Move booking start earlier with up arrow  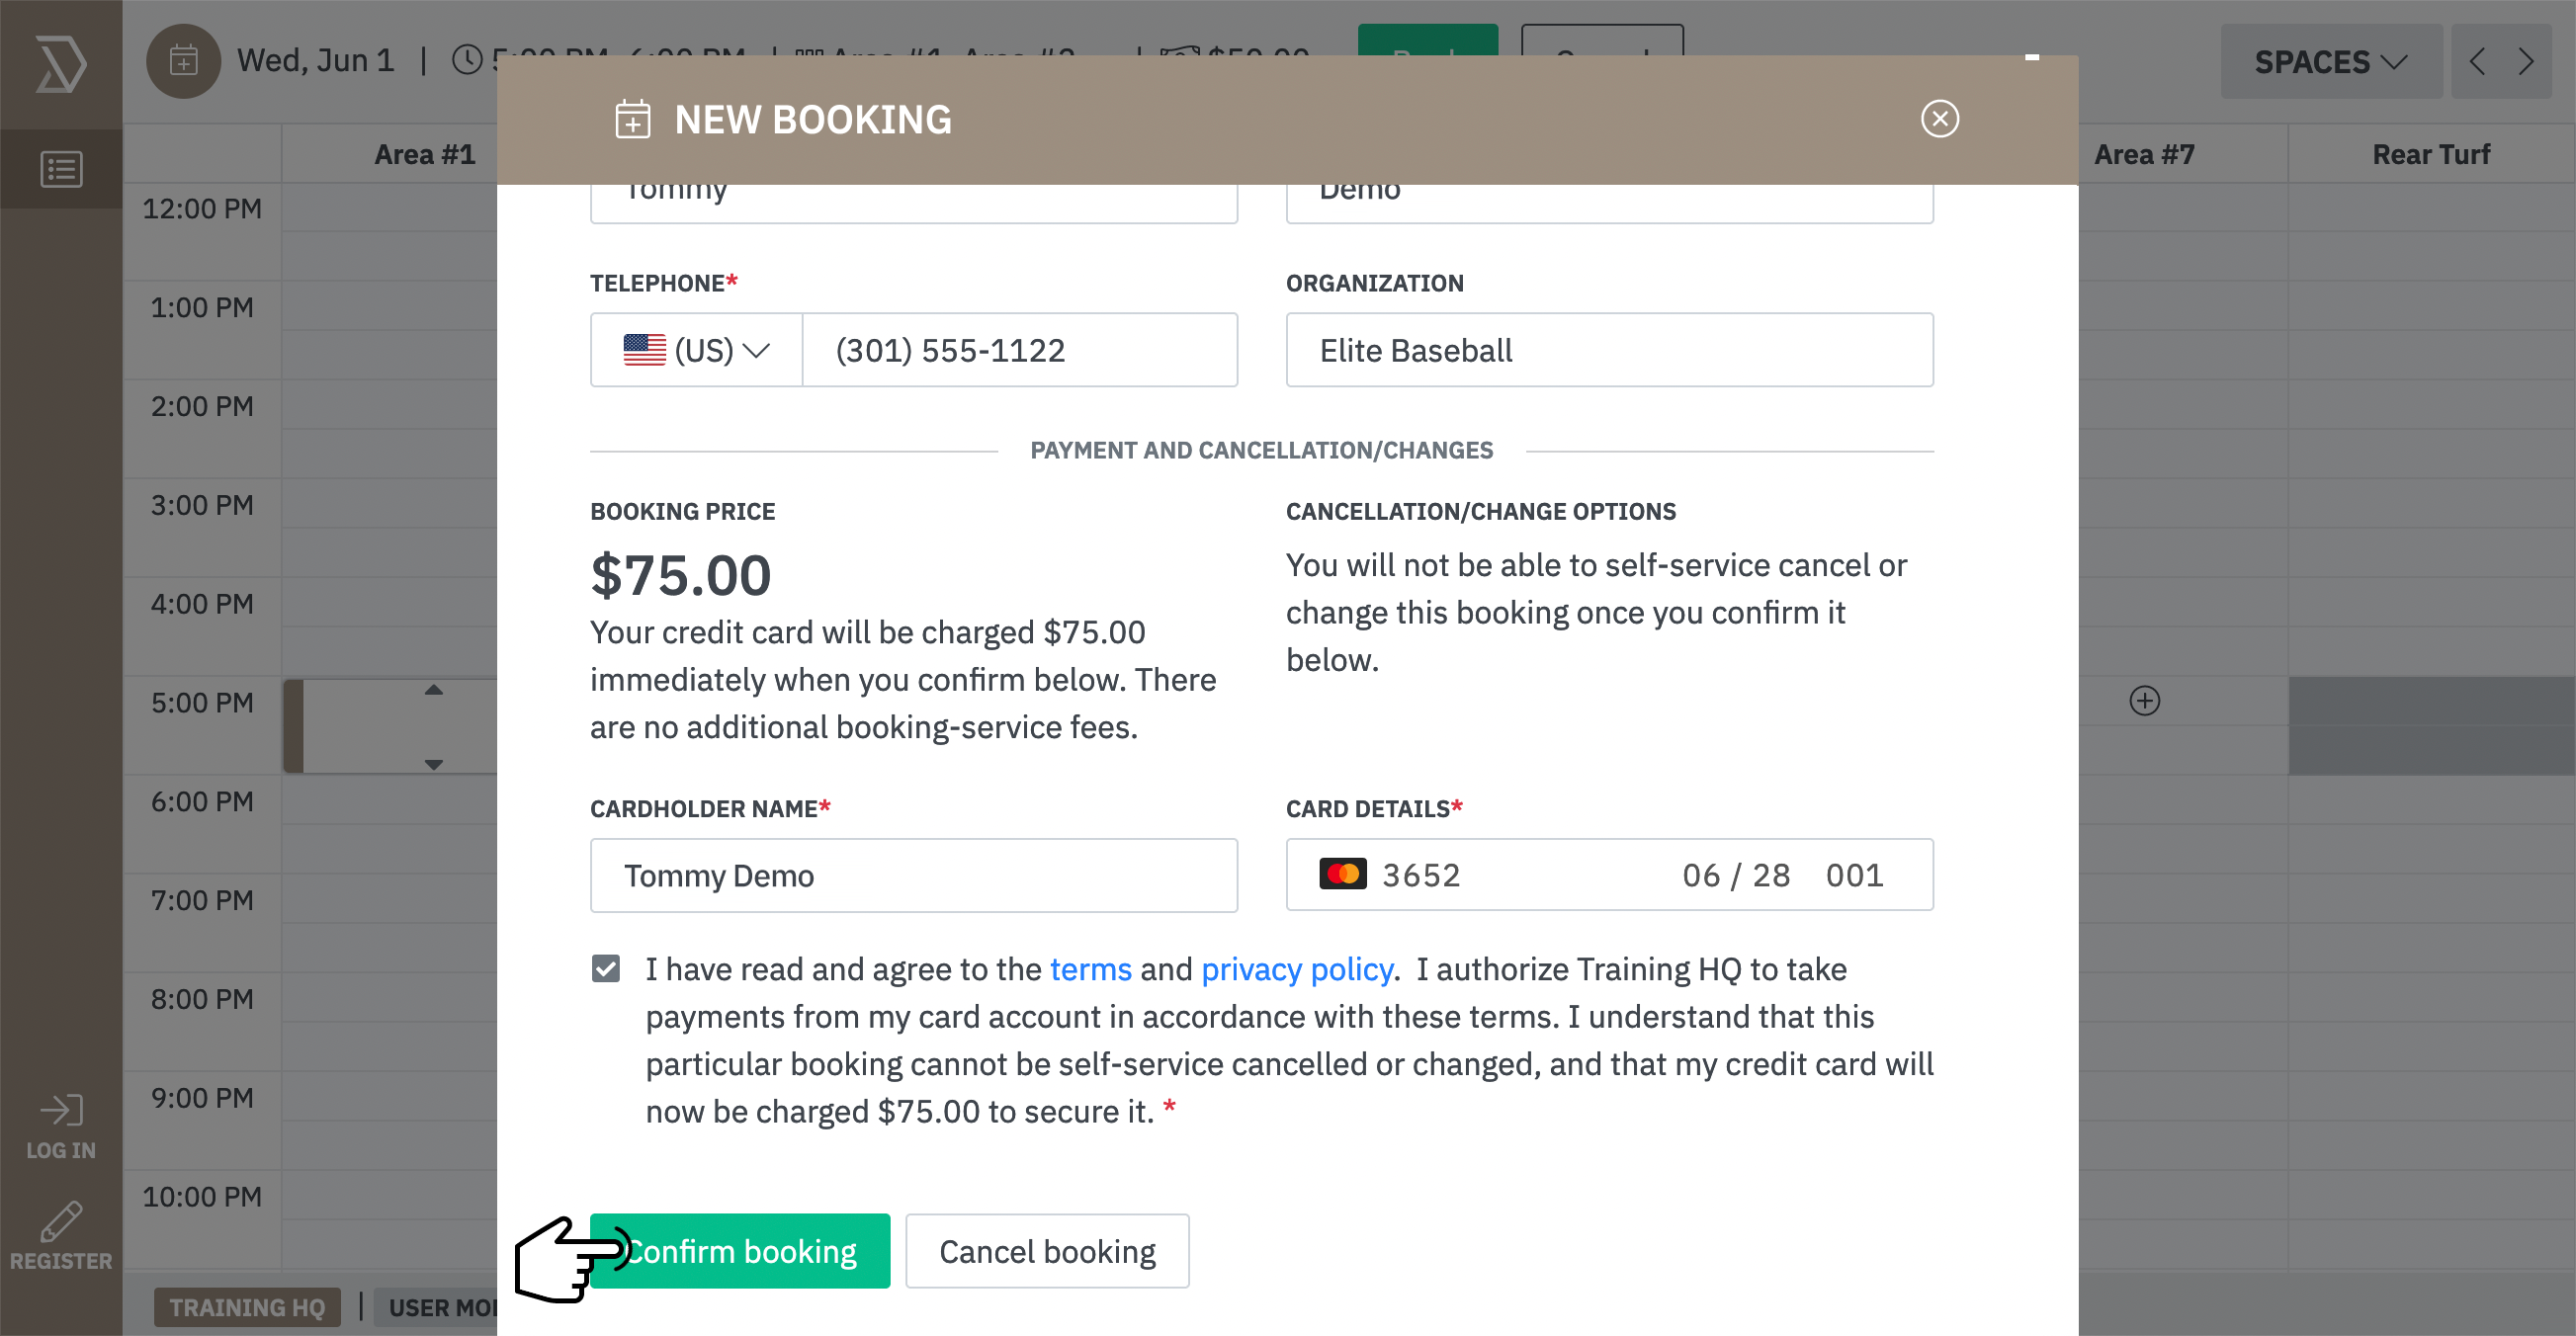coord(433,690)
